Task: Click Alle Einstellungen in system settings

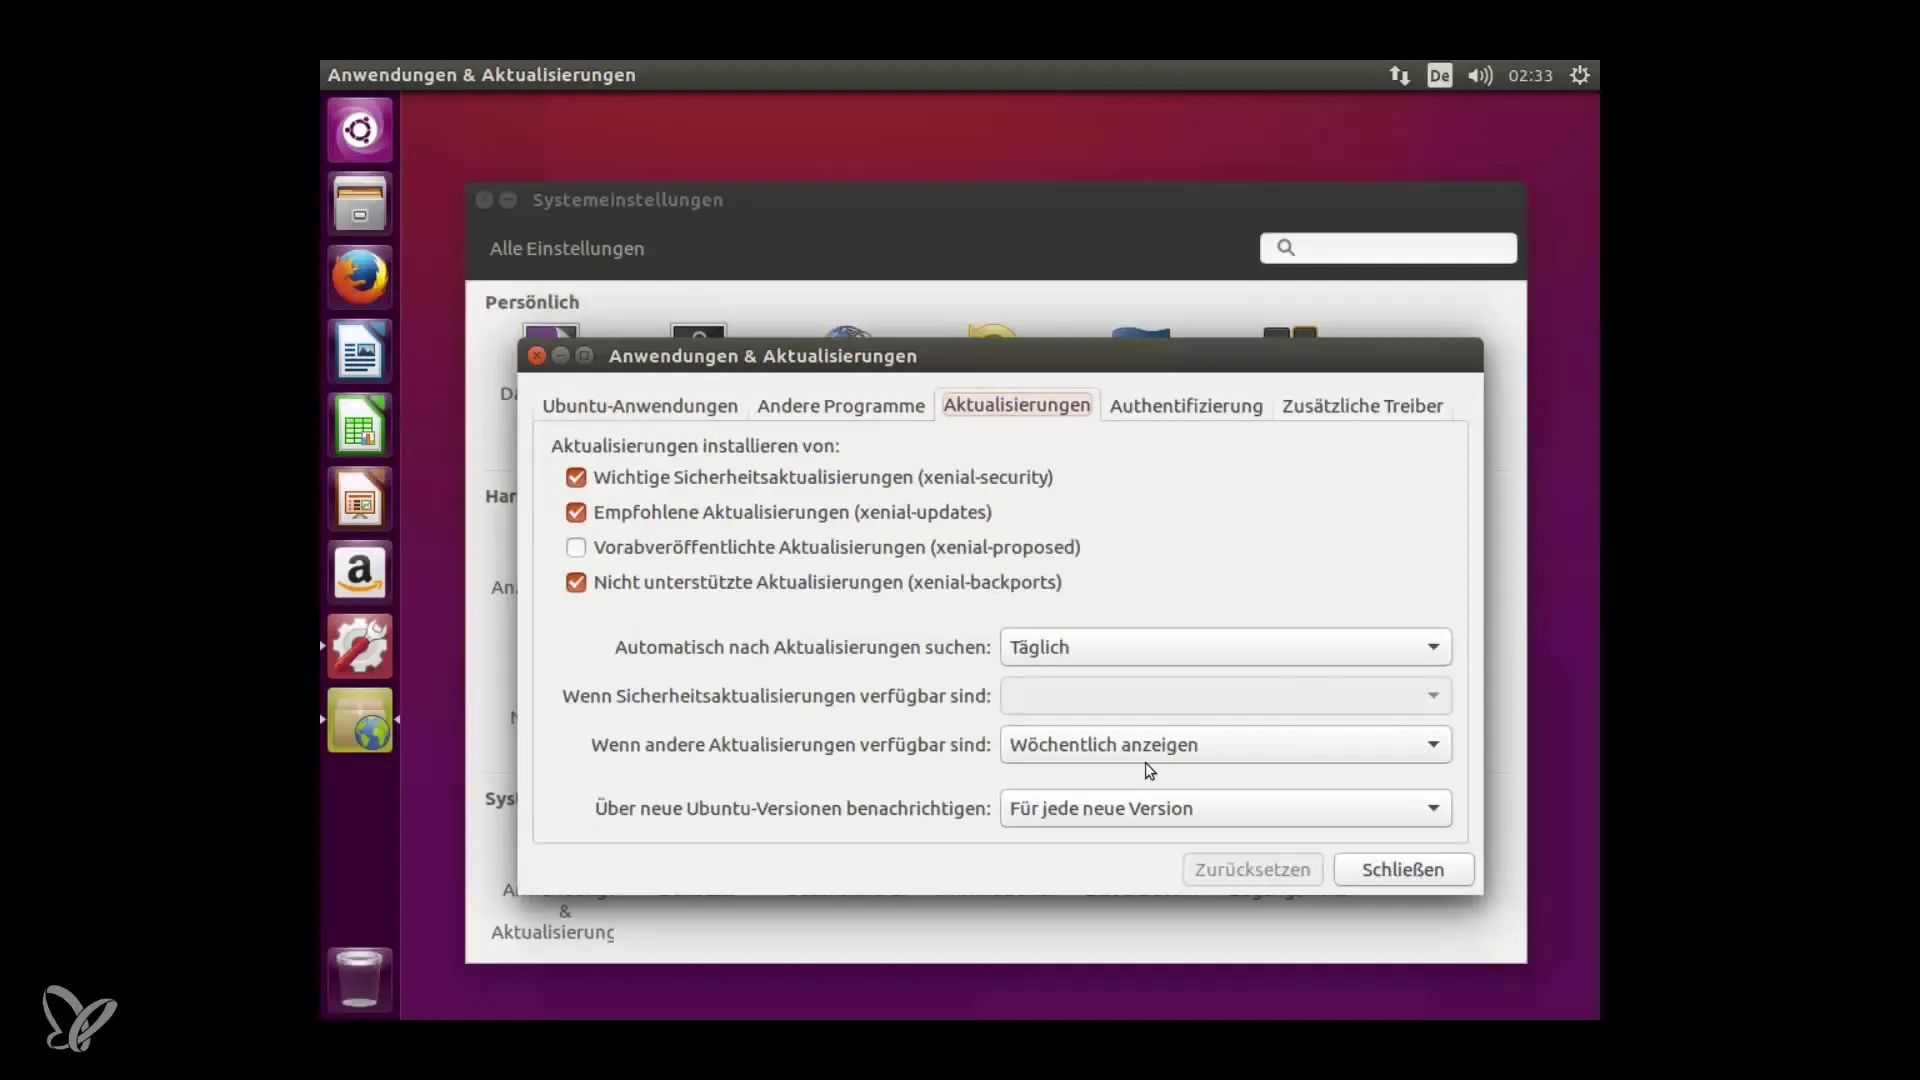Action: [567, 249]
